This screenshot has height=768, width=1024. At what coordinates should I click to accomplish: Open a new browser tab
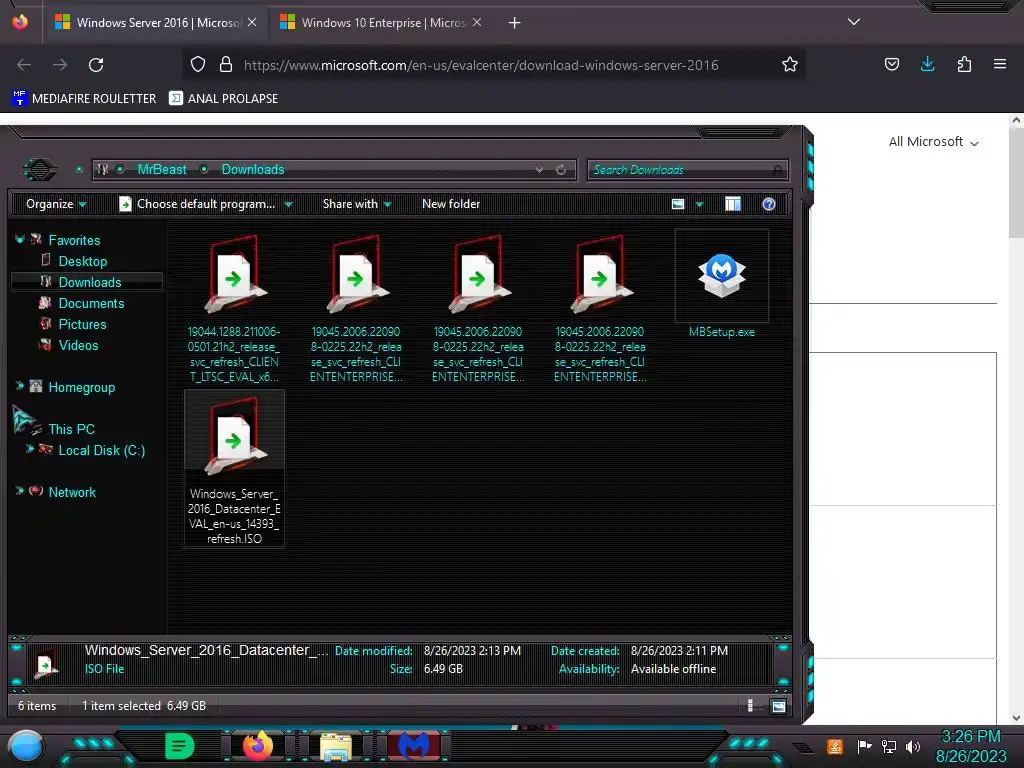pos(515,23)
